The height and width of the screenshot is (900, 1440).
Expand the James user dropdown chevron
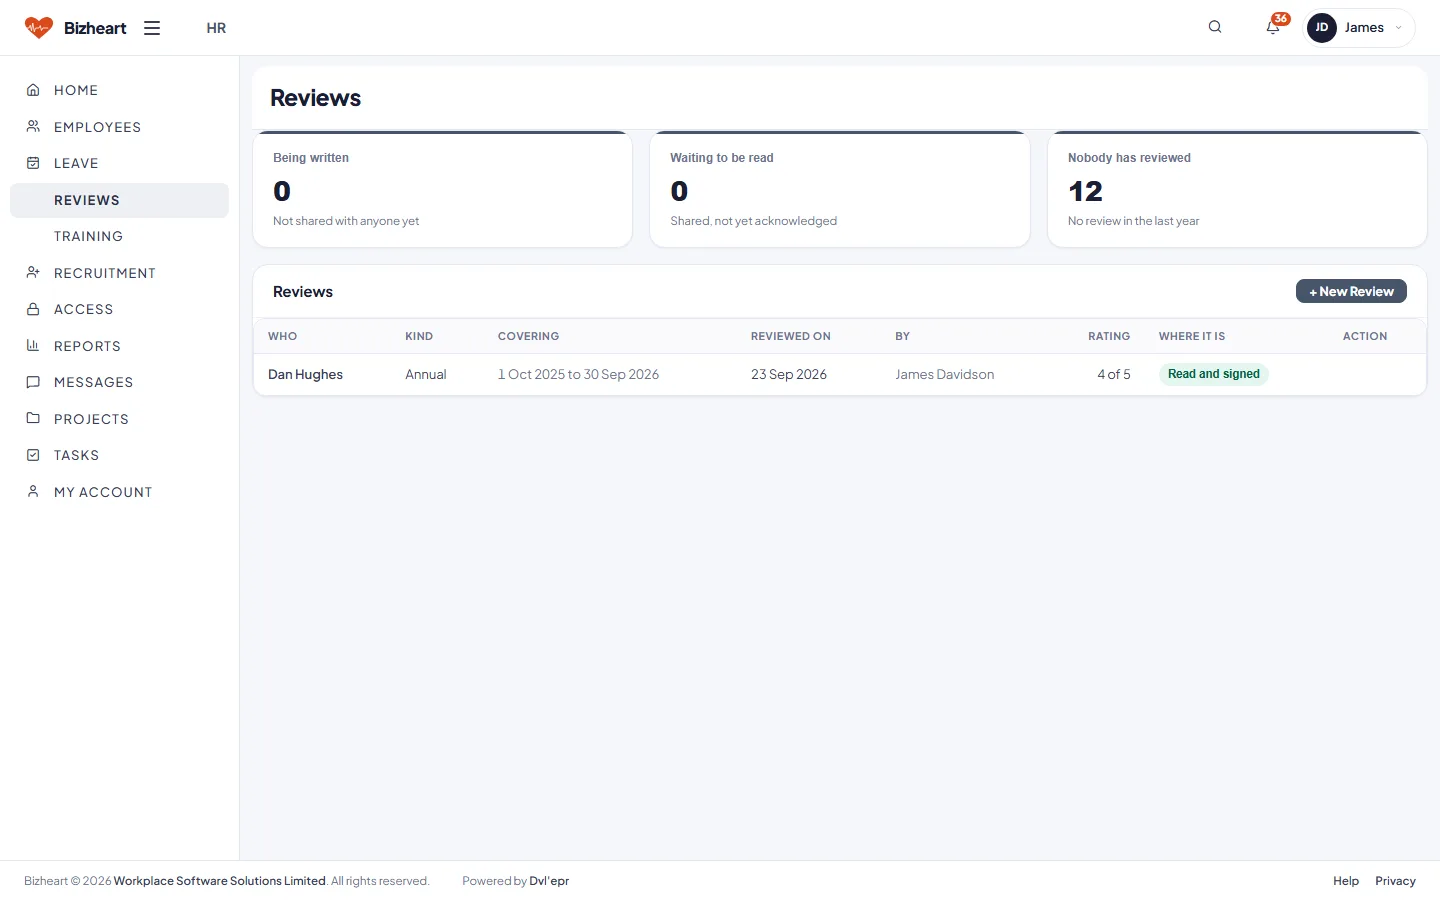point(1398,28)
